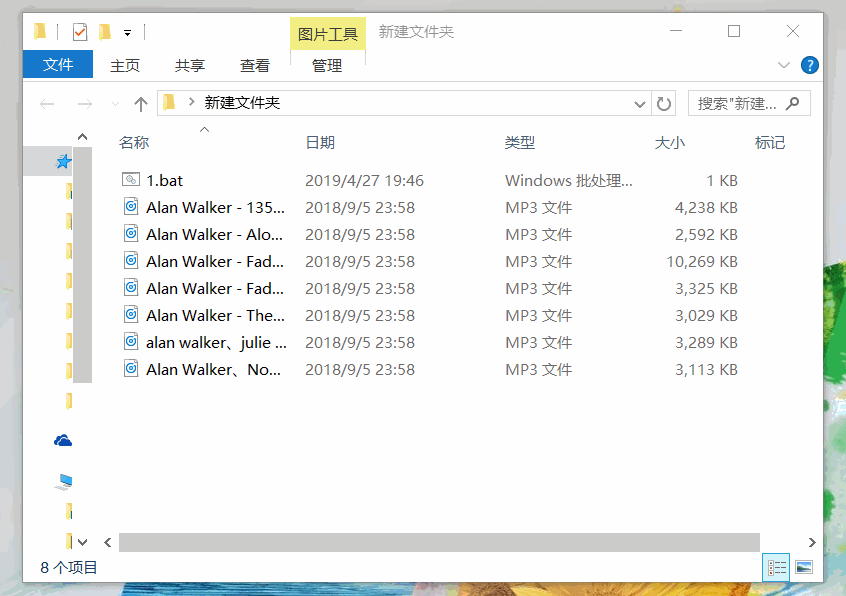This screenshot has height=596, width=846.
Task: Click the 3,289 KB size cell
Action: [x=706, y=342]
